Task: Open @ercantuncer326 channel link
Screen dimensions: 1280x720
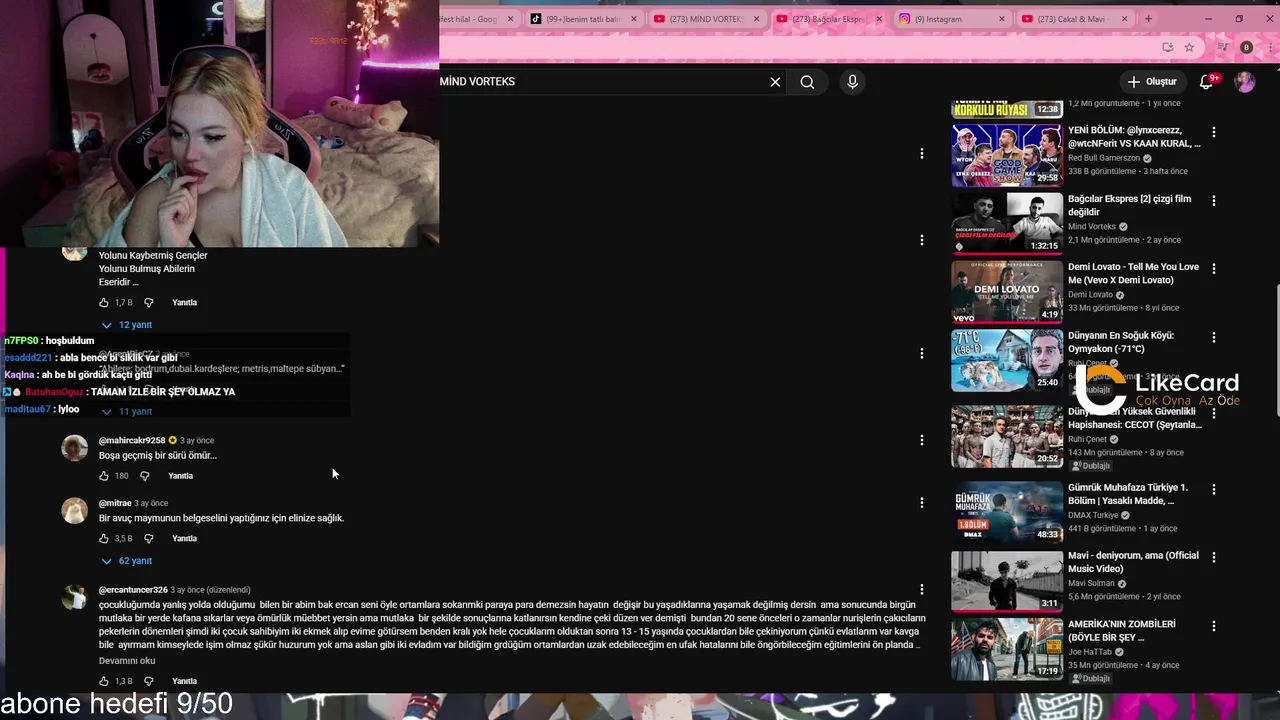Action: [133, 590]
